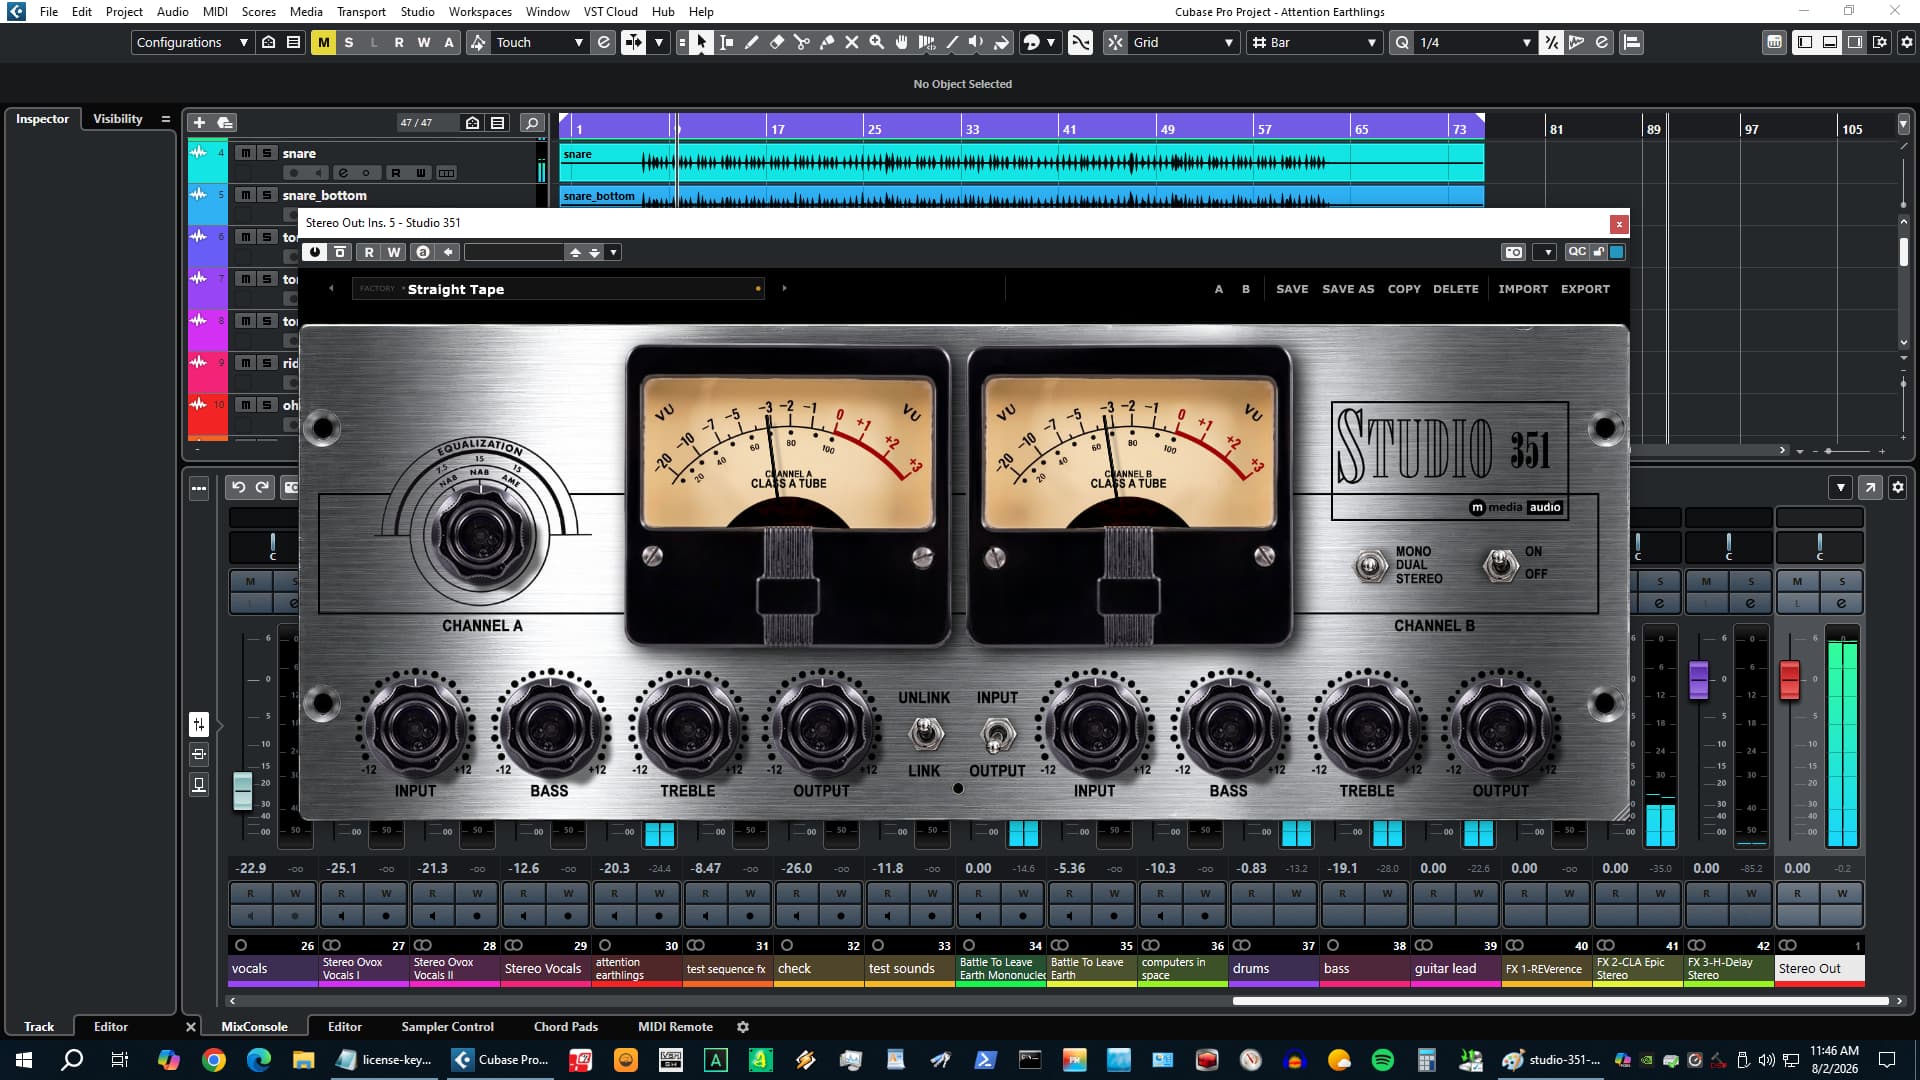Open the toolbar setup gear icon
The height and width of the screenshot is (1080, 1920).
point(1906,42)
